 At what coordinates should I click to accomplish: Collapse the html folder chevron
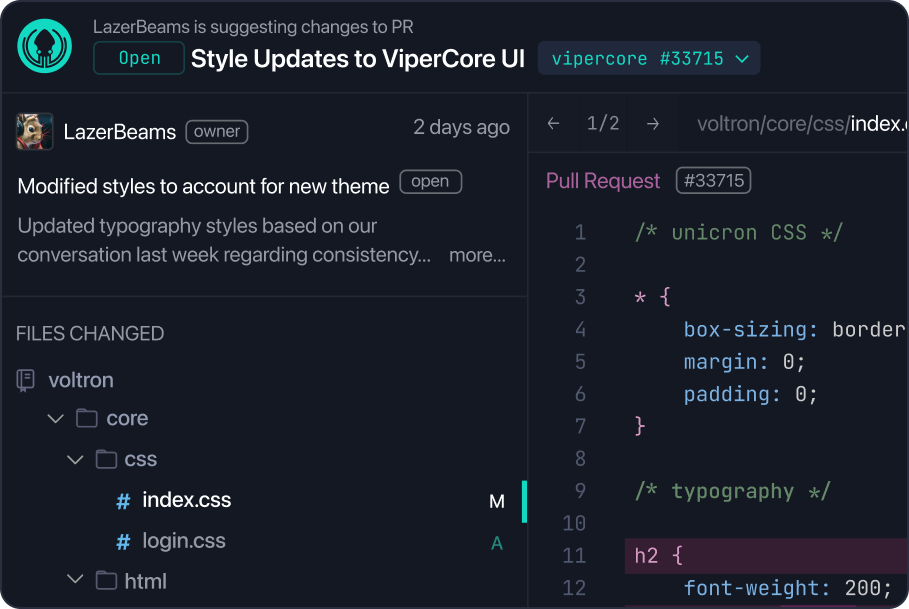tap(75, 579)
